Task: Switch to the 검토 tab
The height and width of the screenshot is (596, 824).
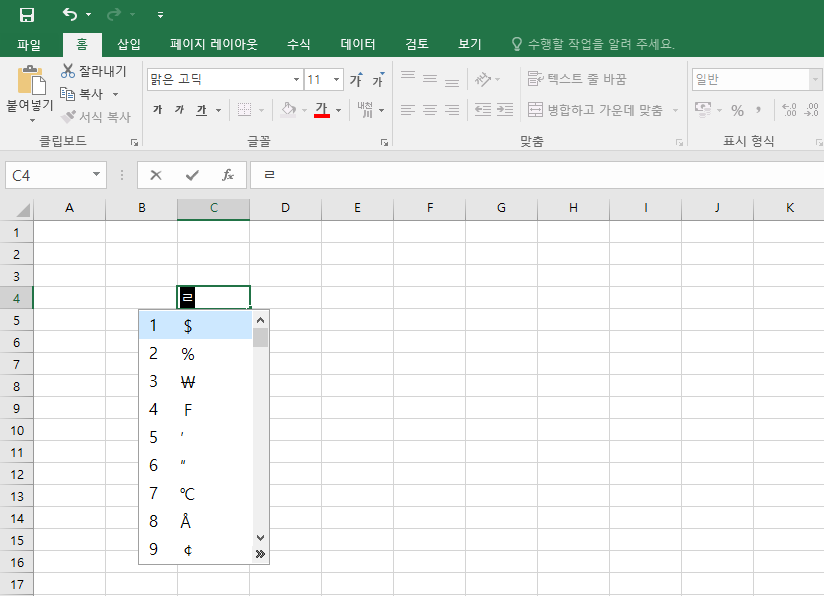Action: [x=417, y=44]
